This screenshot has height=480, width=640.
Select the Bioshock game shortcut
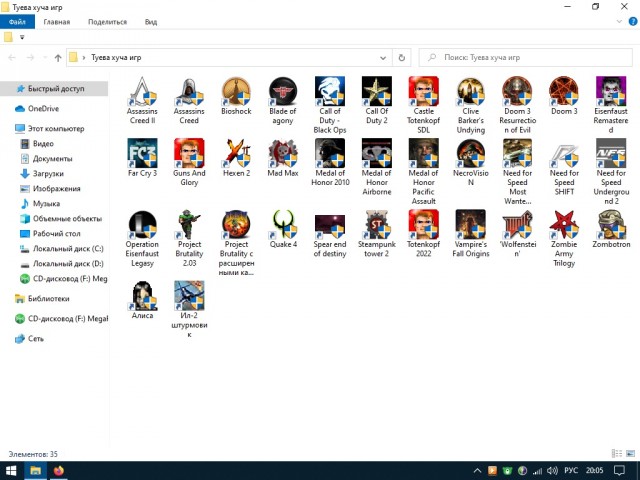[236, 96]
